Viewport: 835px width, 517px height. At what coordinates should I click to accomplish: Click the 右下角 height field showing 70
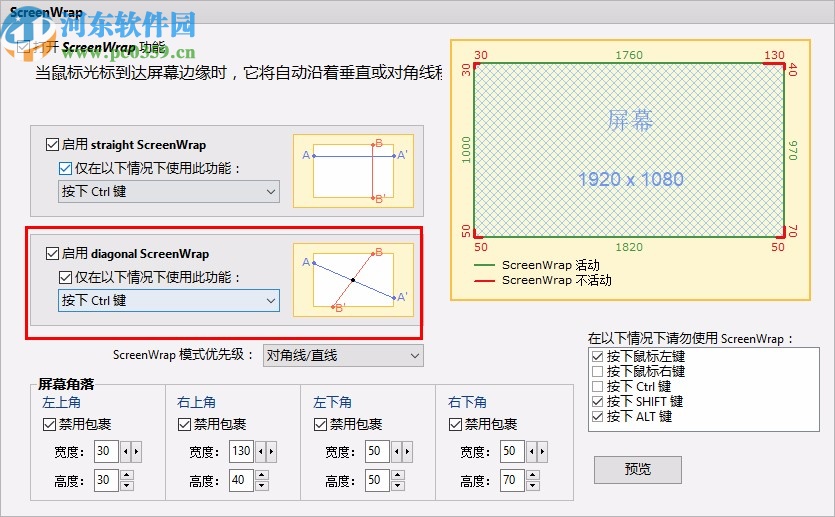pyautogui.click(x=512, y=480)
